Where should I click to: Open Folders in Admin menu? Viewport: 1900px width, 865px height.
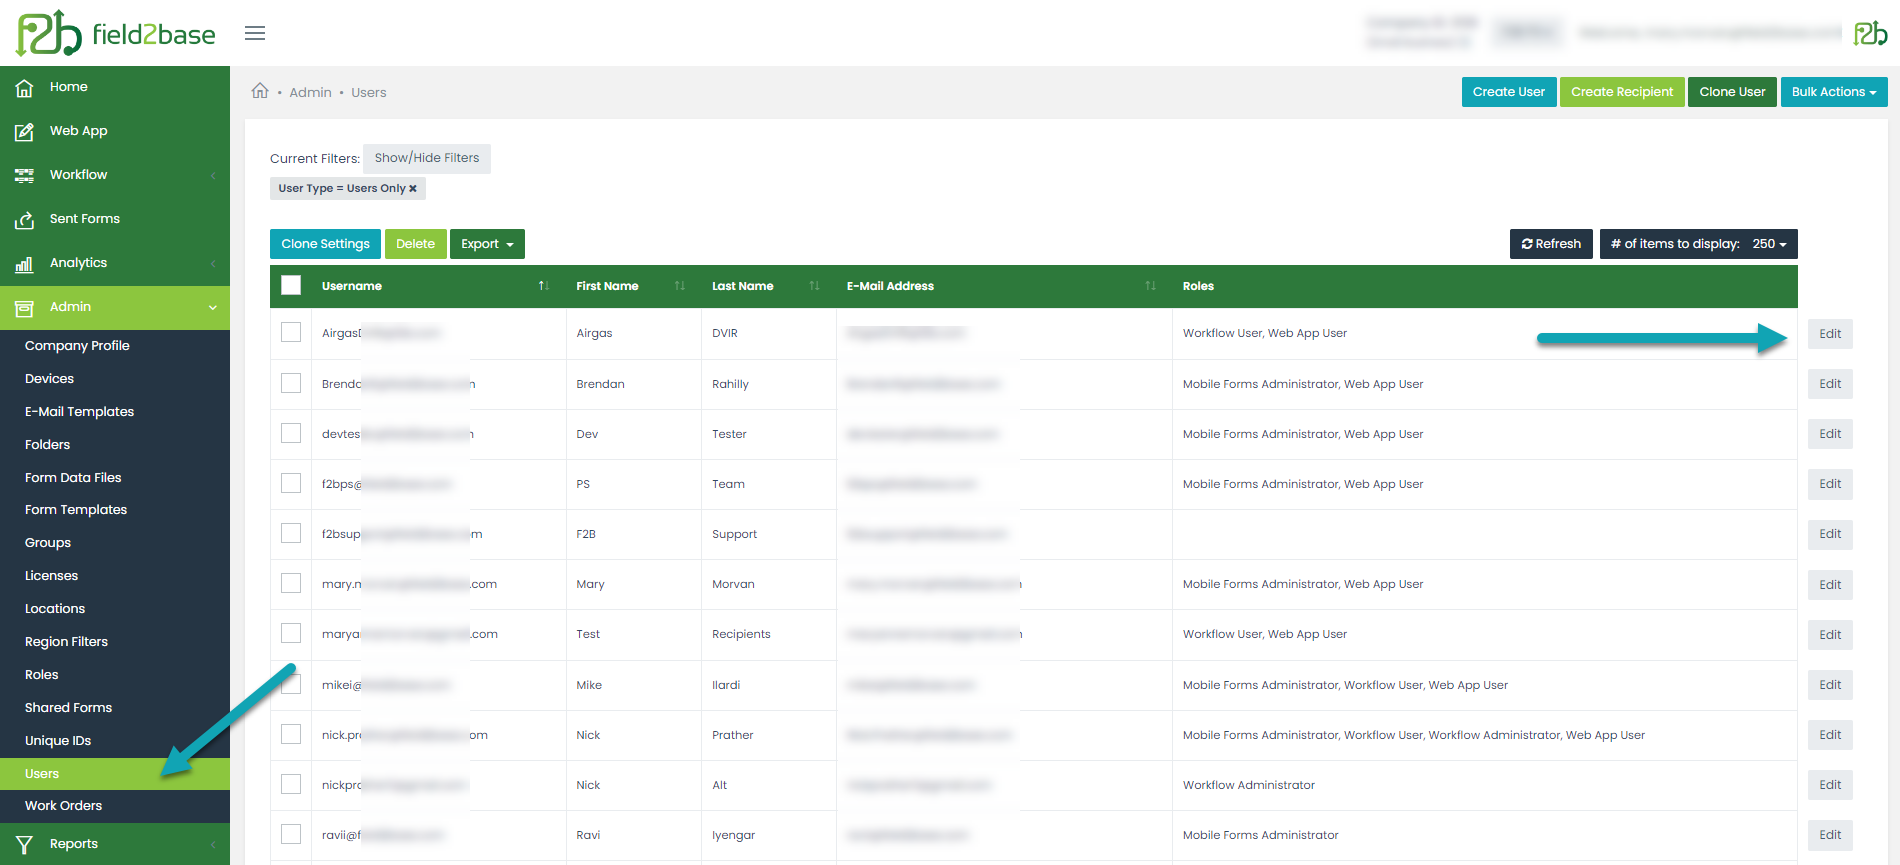(x=47, y=445)
